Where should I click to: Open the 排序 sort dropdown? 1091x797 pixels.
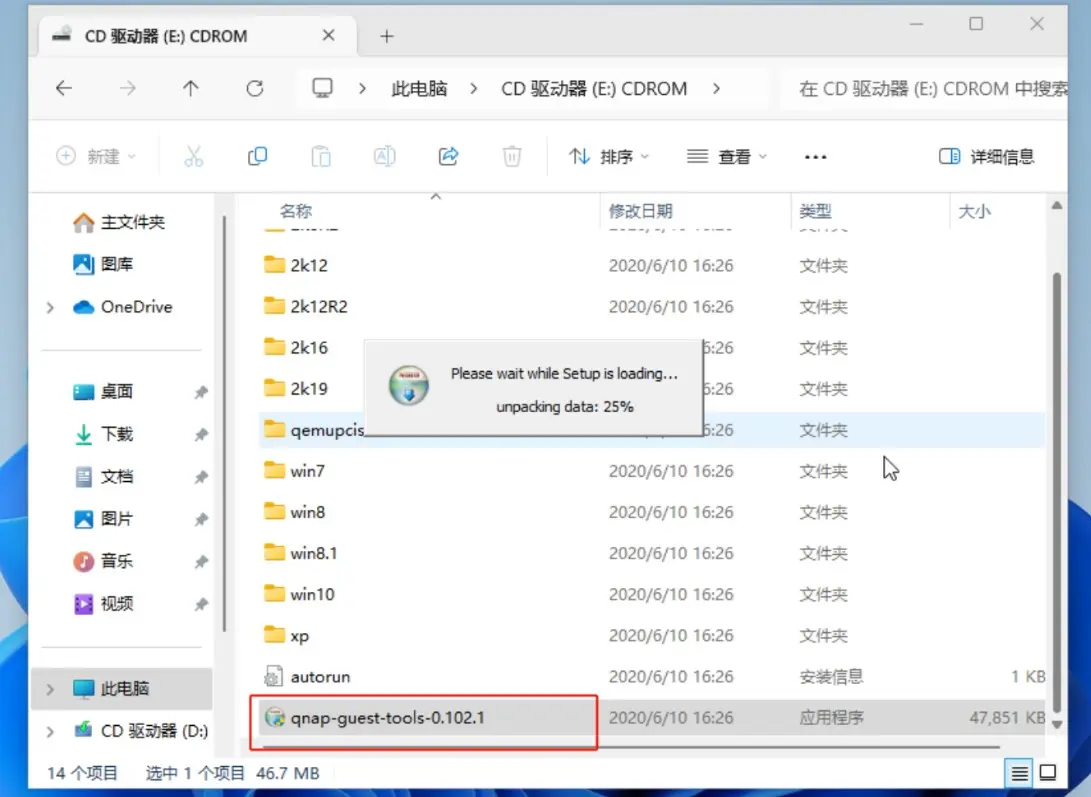609,157
